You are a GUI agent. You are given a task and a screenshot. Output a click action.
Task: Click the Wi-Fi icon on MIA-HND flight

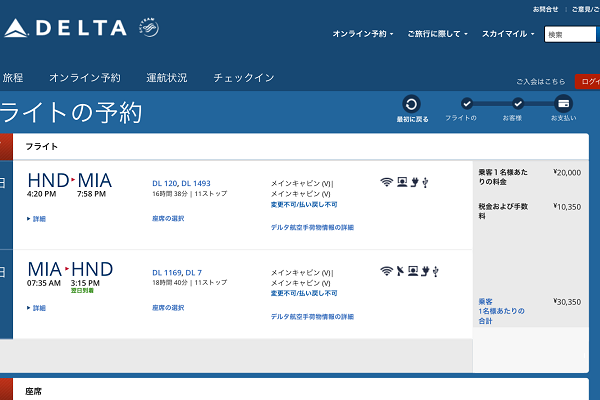point(386,271)
